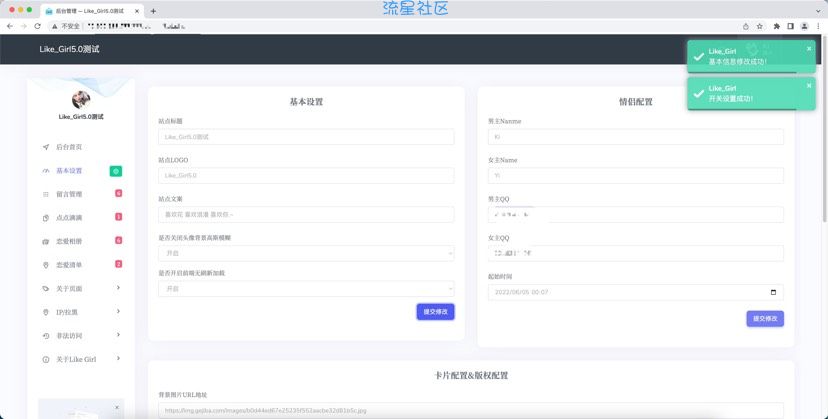Toggle the browser side panel icon
Viewport: 828px width, 419px height.
[x=791, y=26]
